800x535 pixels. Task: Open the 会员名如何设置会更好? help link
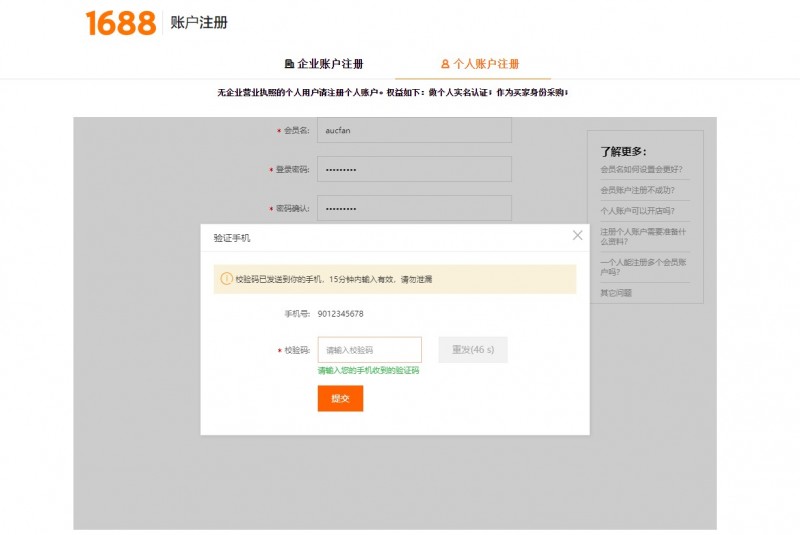[641, 169]
